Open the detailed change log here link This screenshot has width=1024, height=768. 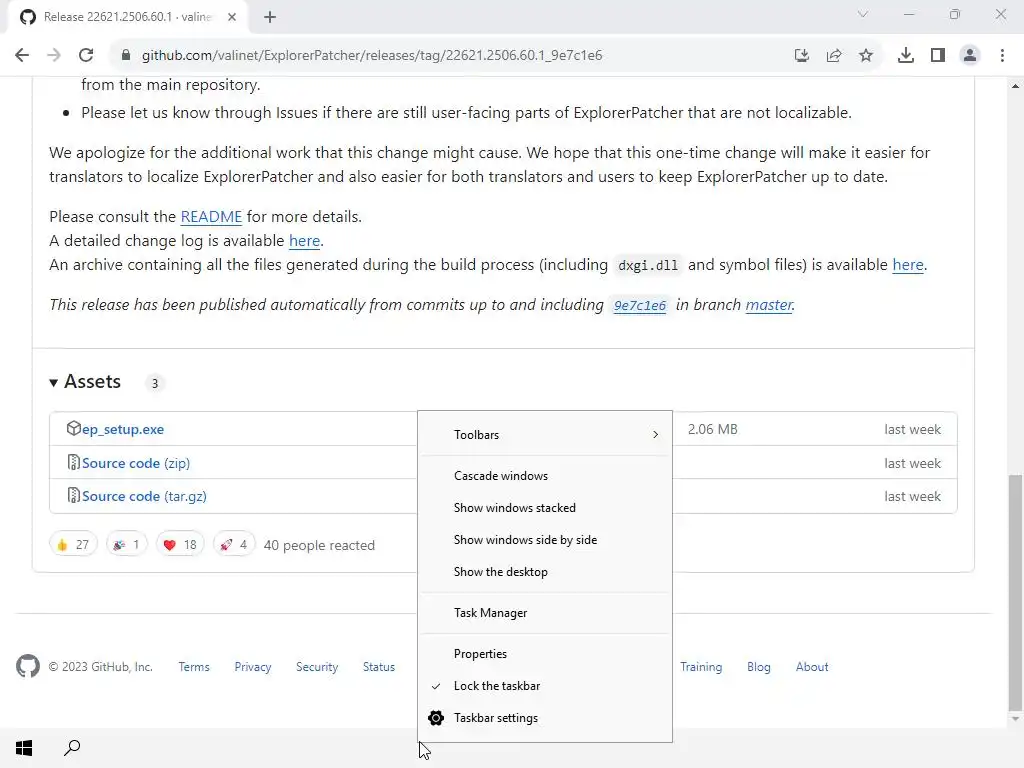coord(304,241)
